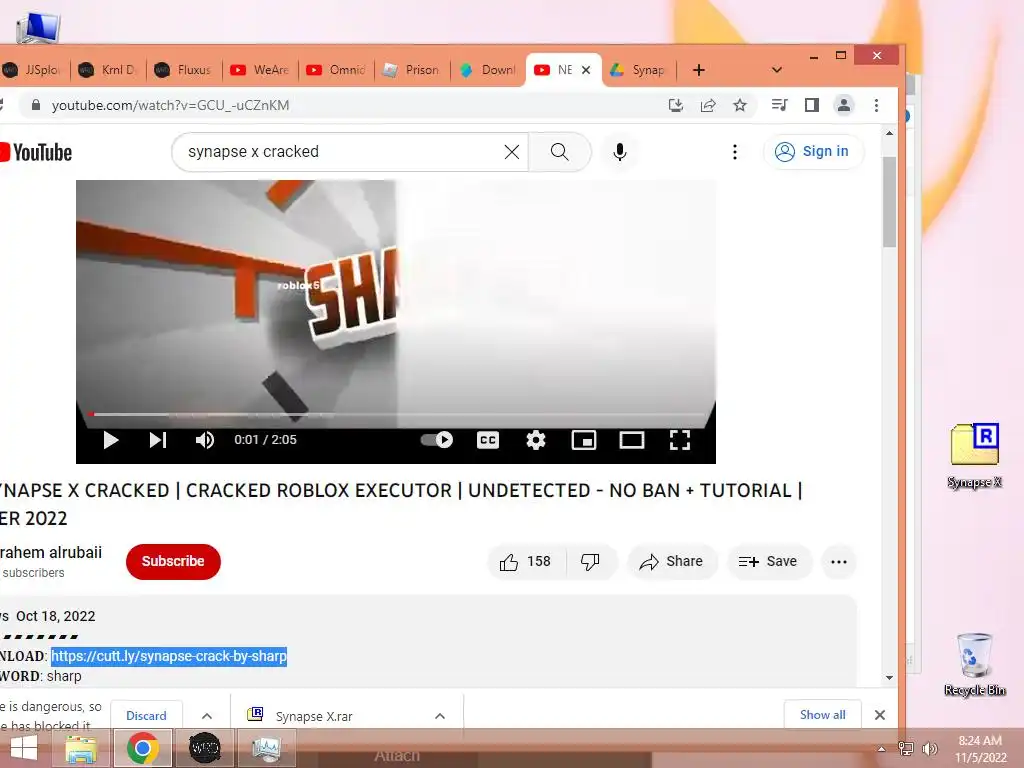Open the tab search dropdown
The width and height of the screenshot is (1024, 768).
coord(776,70)
